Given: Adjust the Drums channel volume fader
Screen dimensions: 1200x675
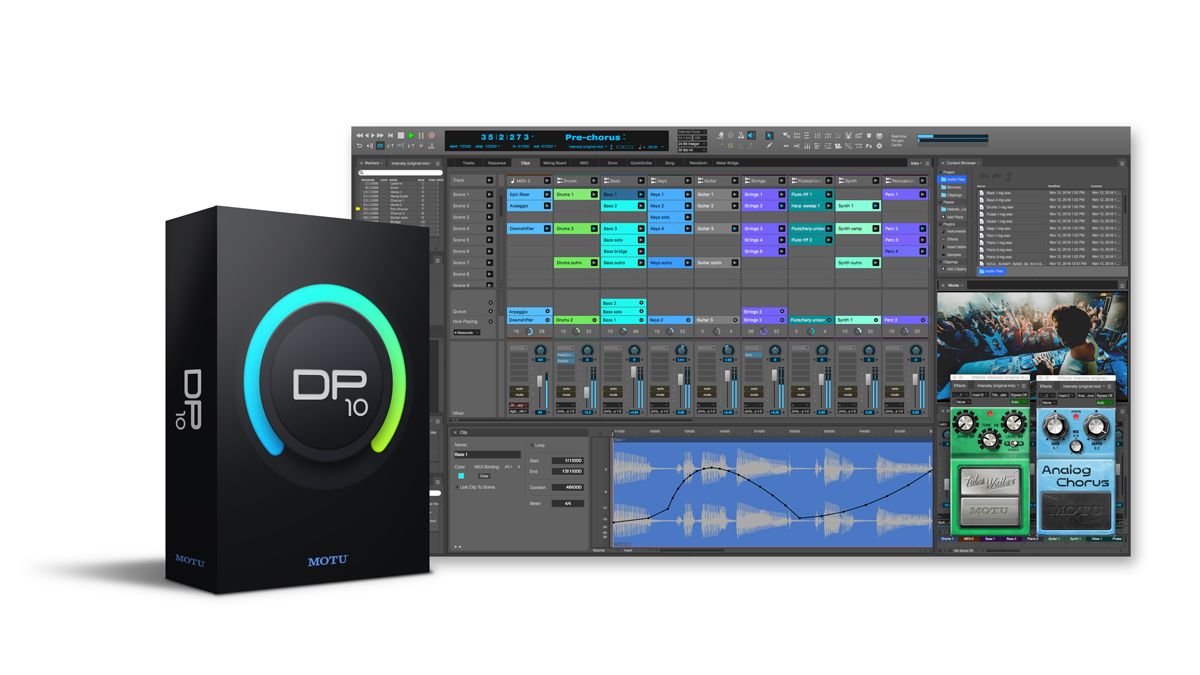Looking at the screenshot, I should [x=586, y=392].
